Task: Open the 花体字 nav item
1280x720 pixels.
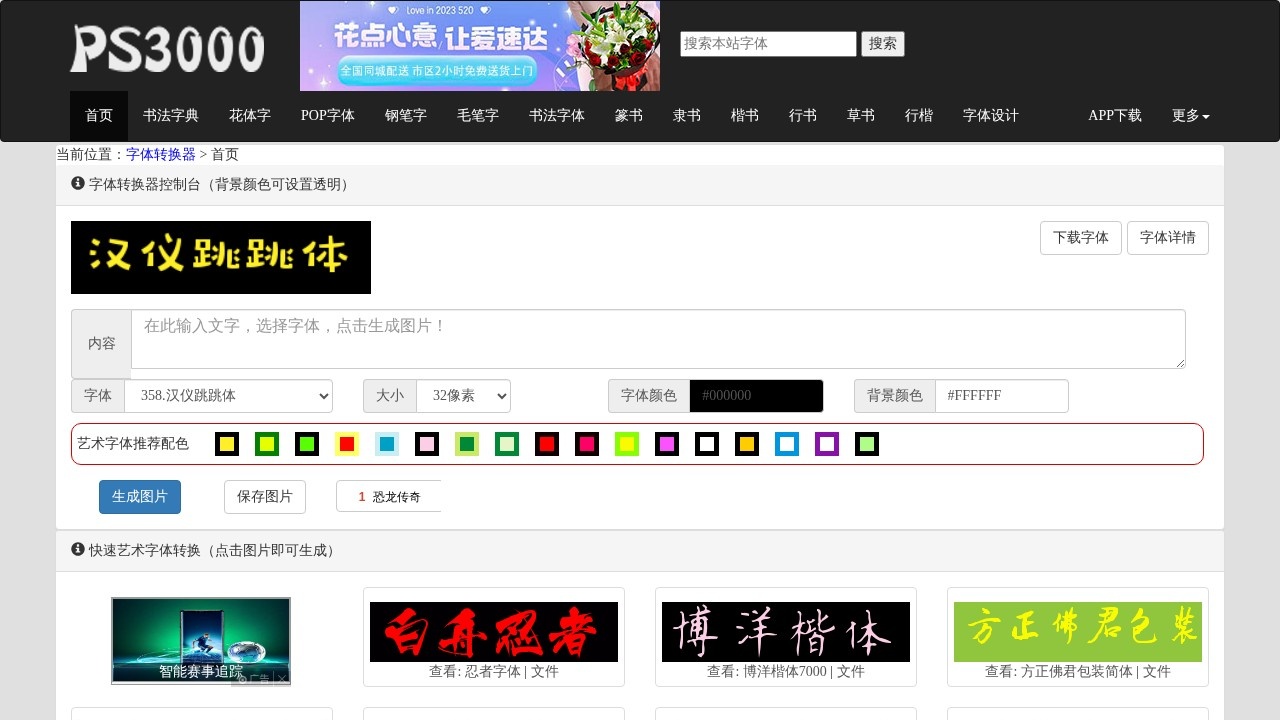Action: [250, 116]
